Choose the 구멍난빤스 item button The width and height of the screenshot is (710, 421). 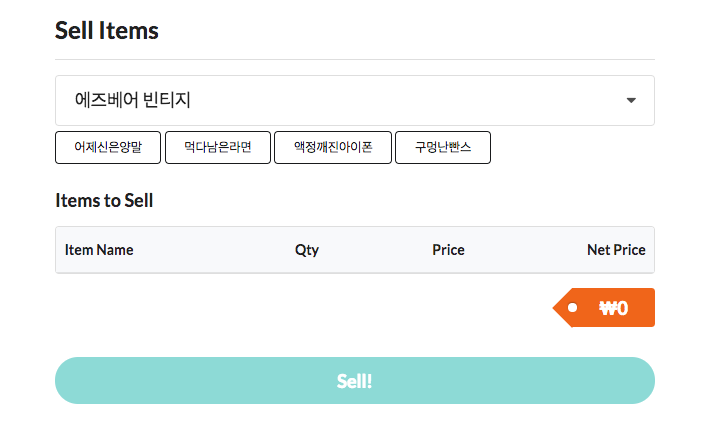tap(442, 148)
